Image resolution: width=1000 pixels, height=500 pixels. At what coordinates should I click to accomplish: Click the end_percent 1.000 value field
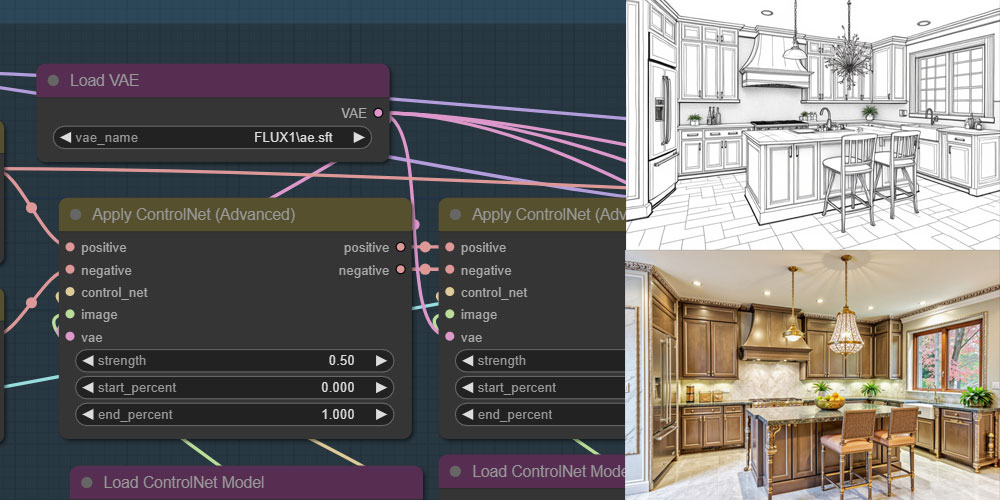(x=235, y=415)
